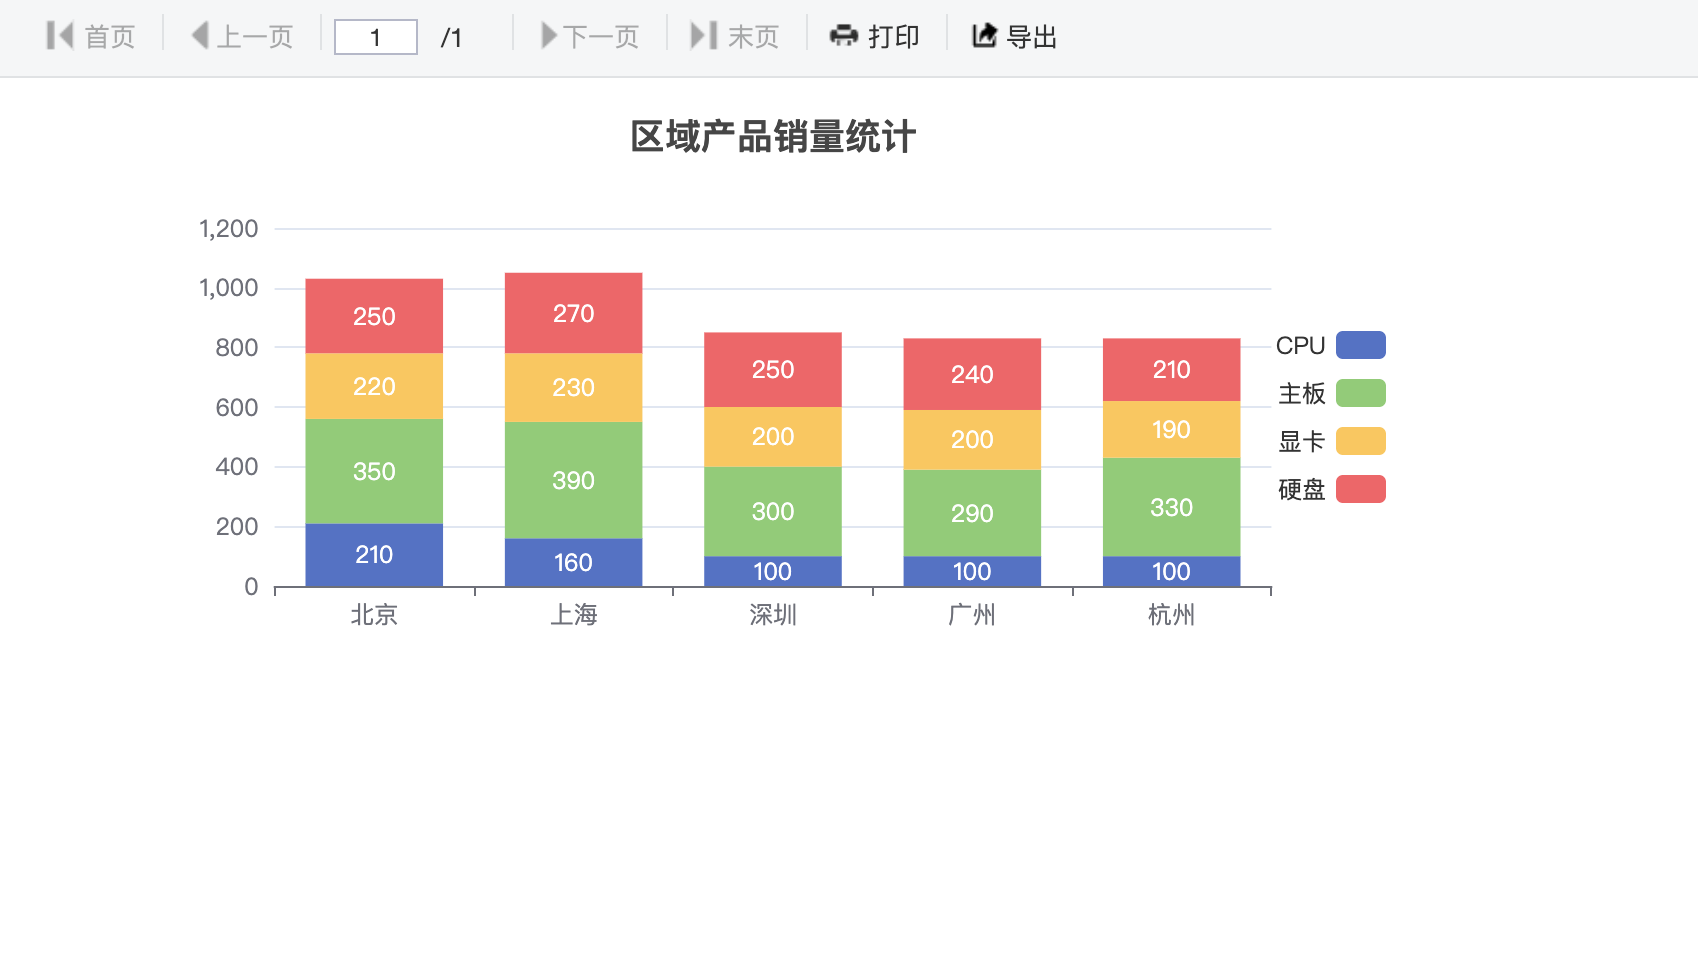Select 北京 CPU bar segment 210
This screenshot has height=960, width=1698.
pyautogui.click(x=374, y=555)
